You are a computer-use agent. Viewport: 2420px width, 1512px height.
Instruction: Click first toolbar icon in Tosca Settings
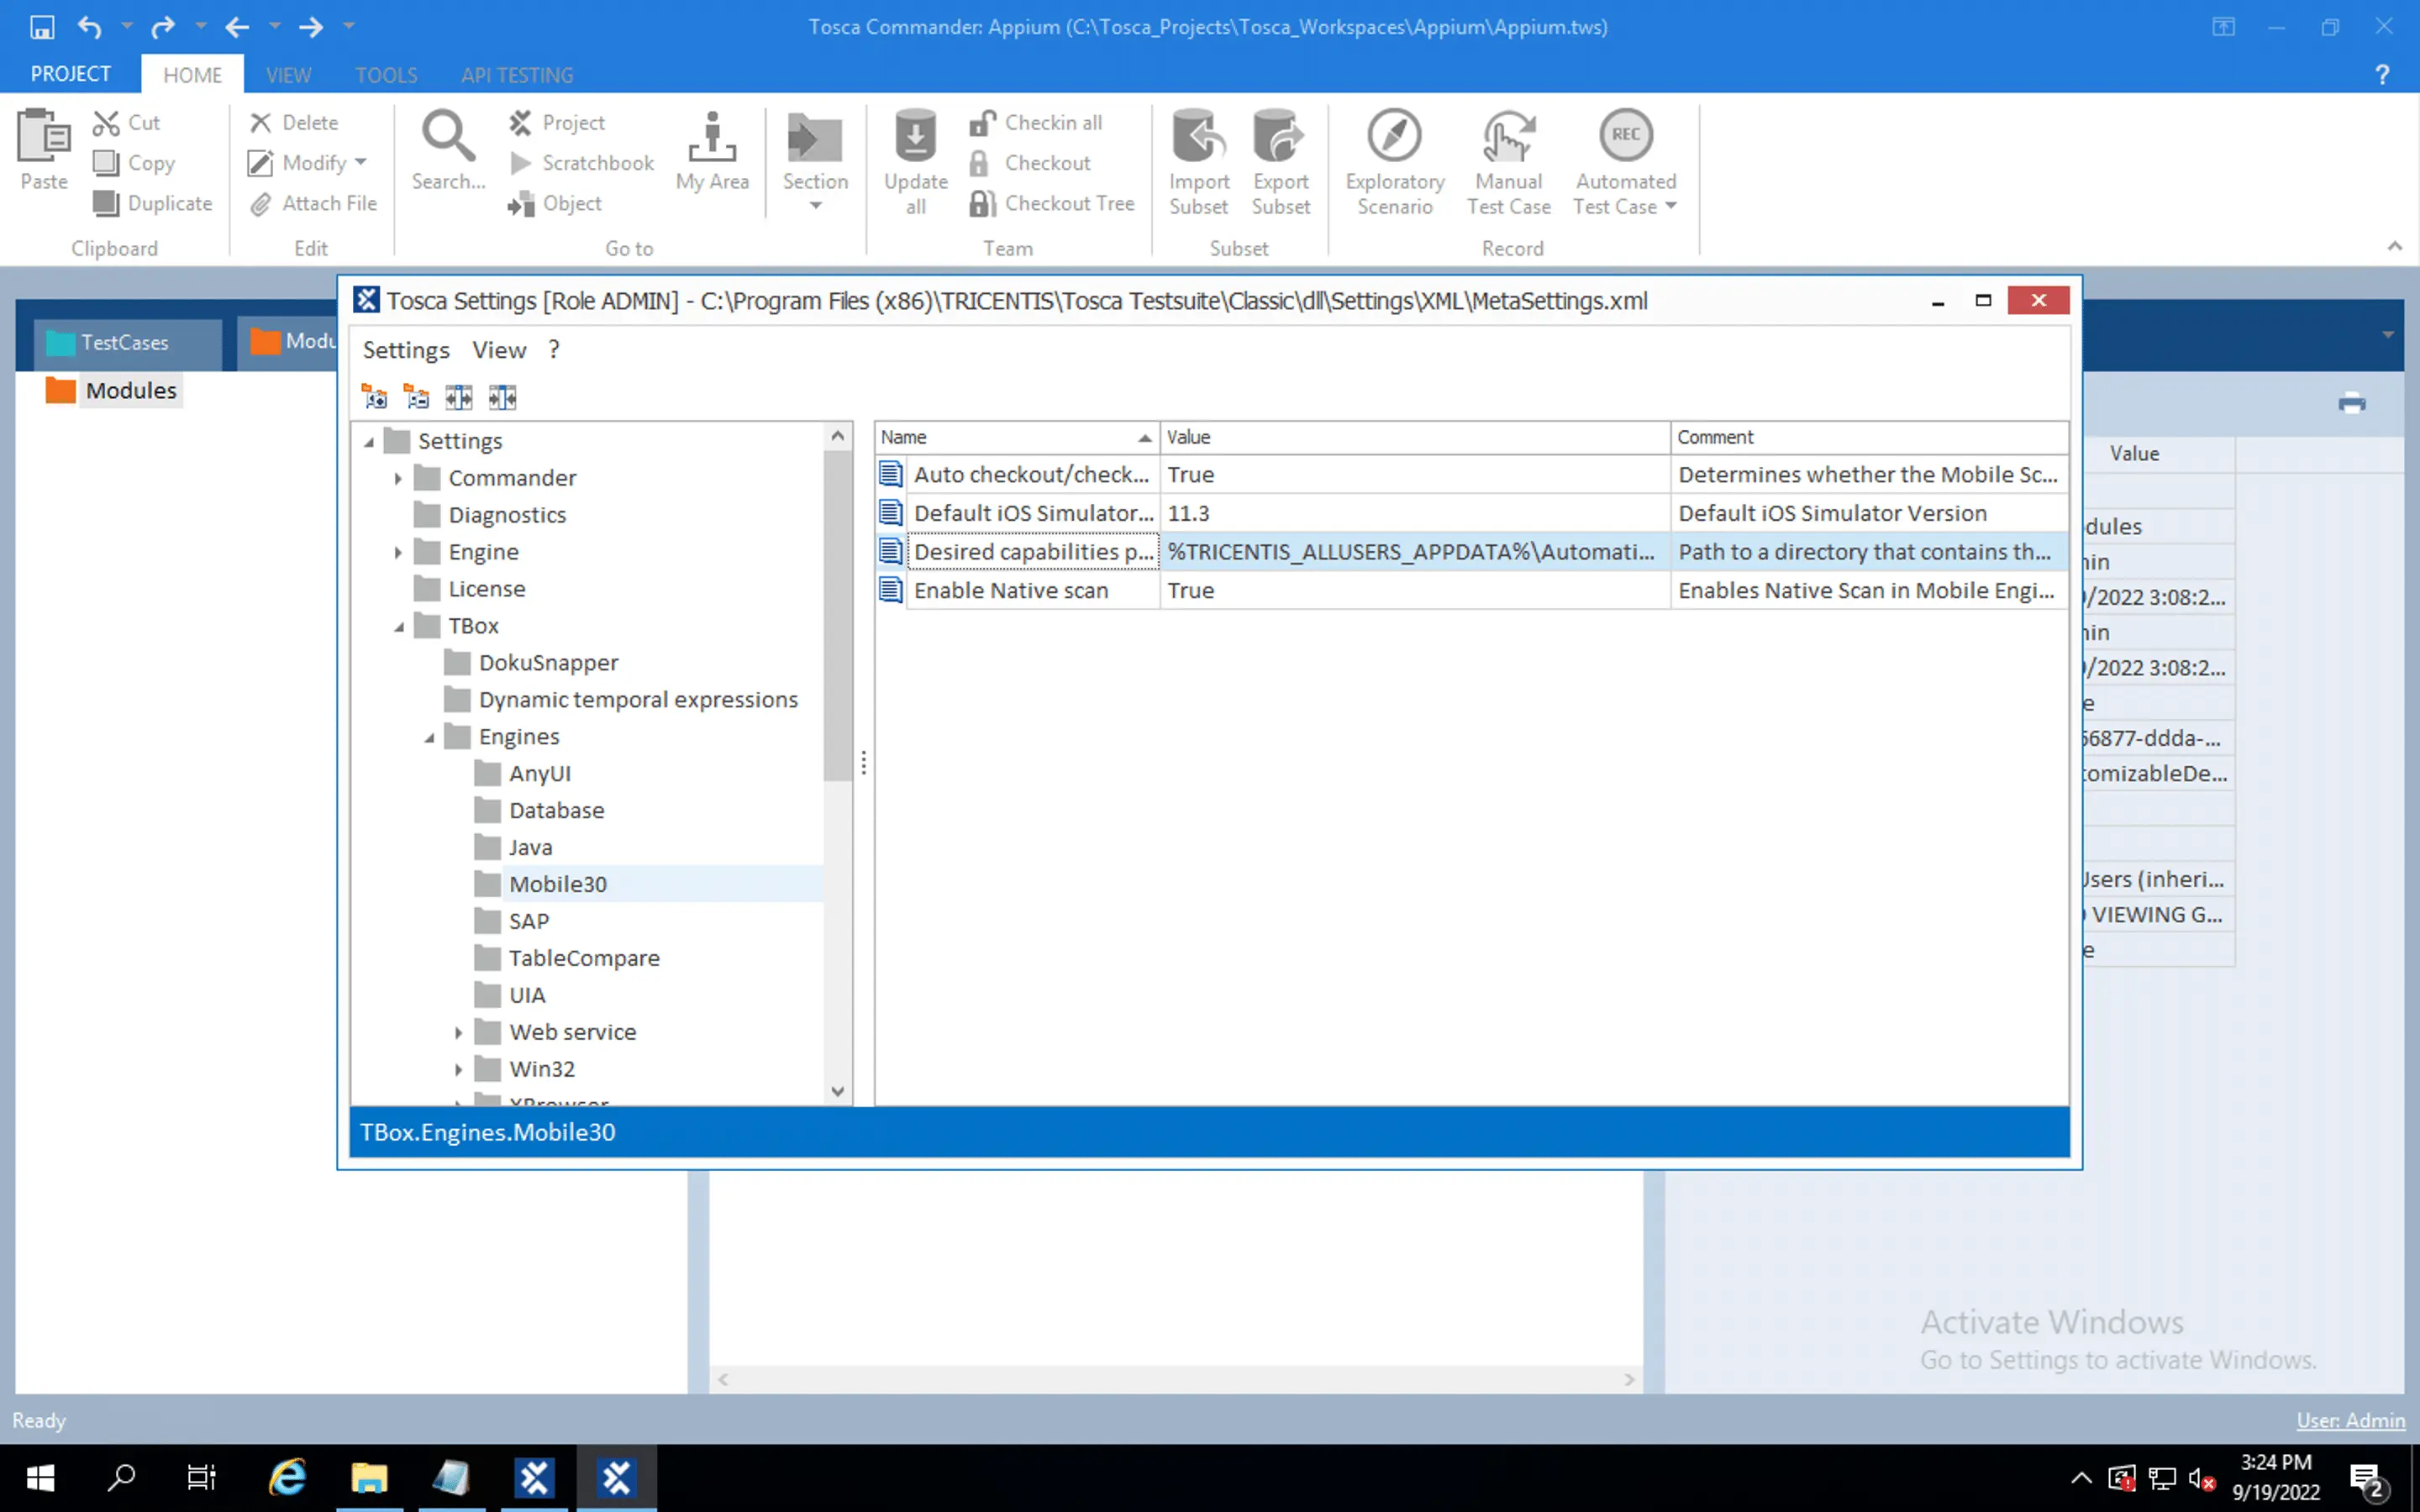pyautogui.click(x=375, y=398)
